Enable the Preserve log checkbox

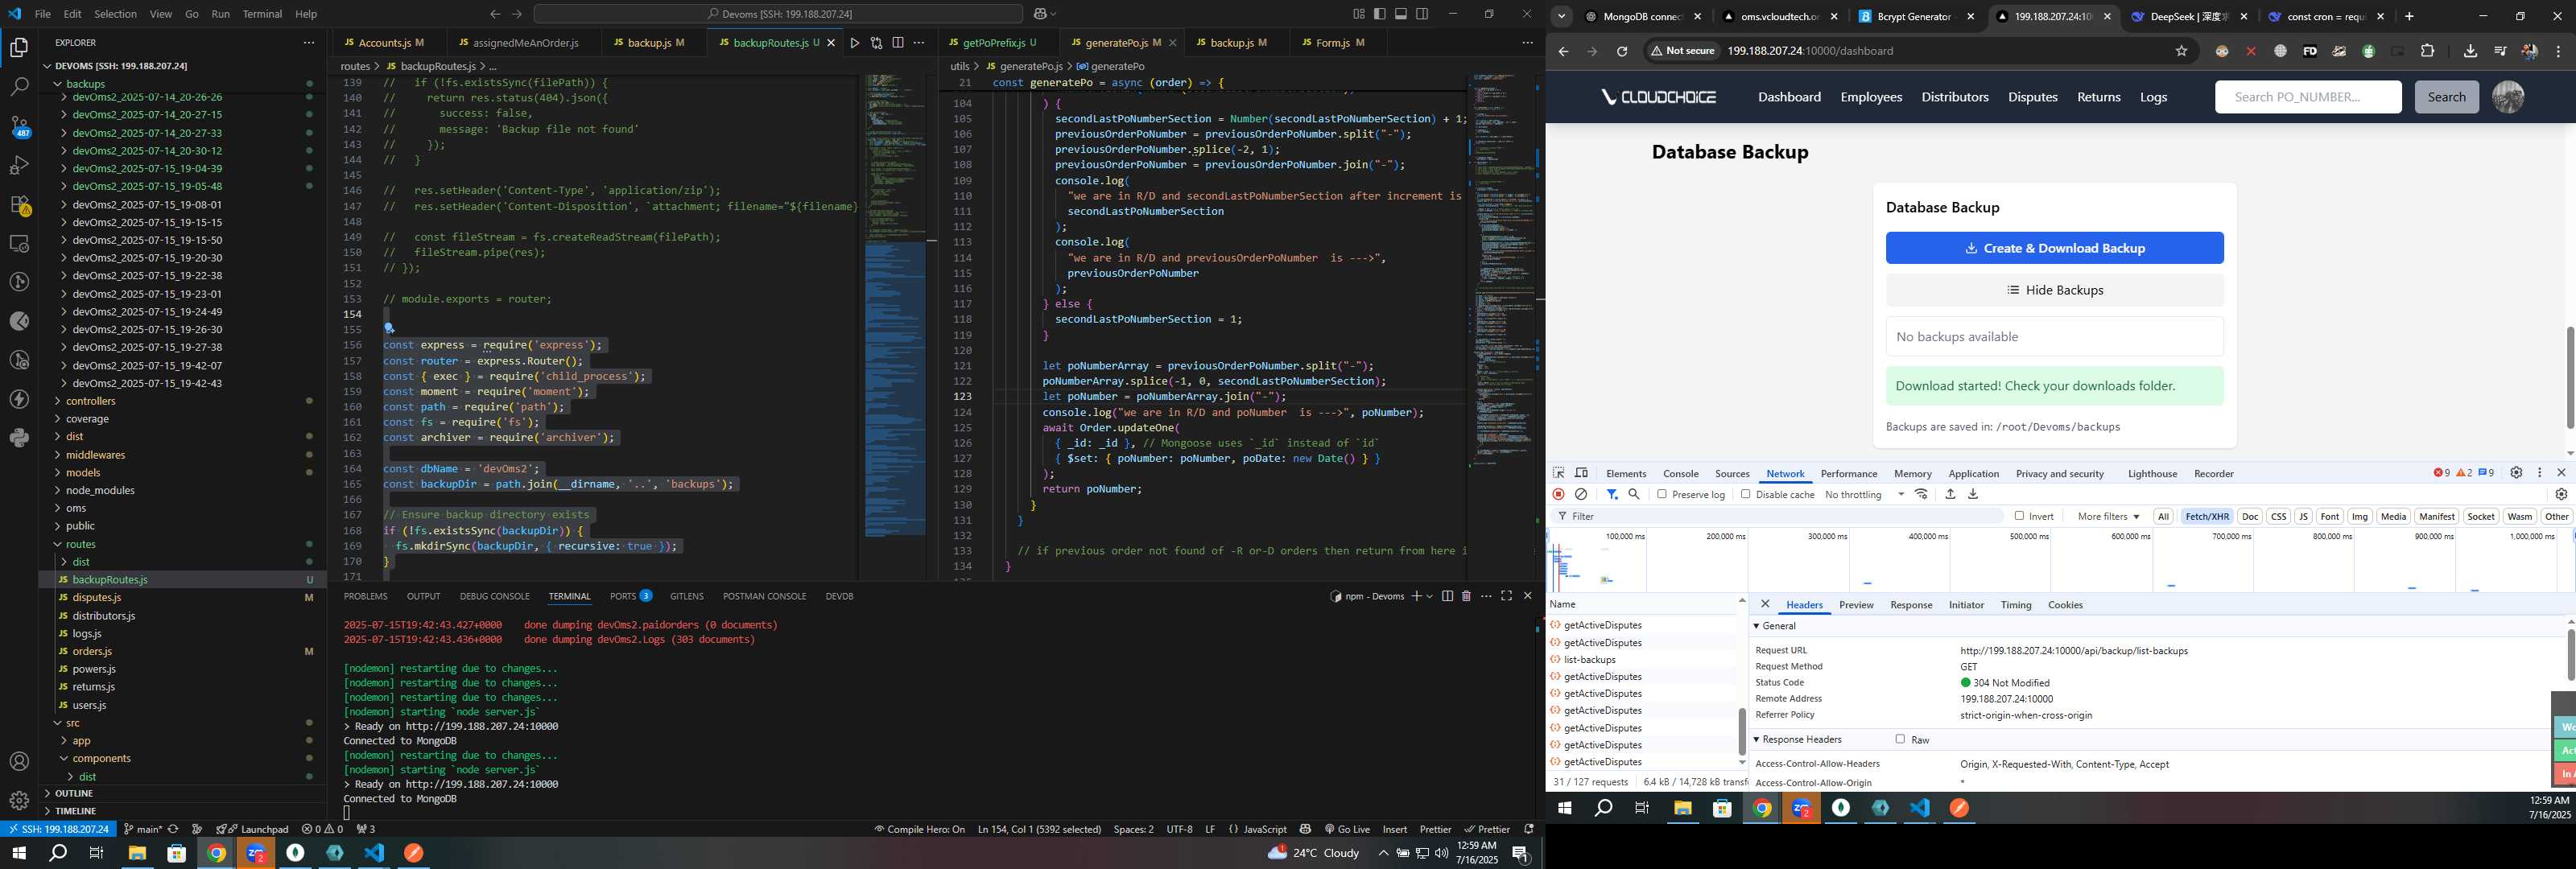[x=1662, y=494]
